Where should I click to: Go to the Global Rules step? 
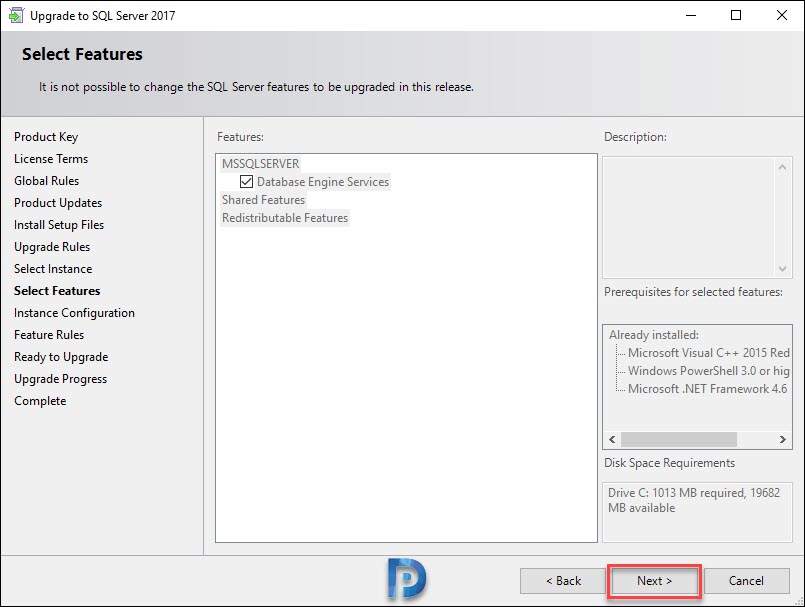(47, 181)
